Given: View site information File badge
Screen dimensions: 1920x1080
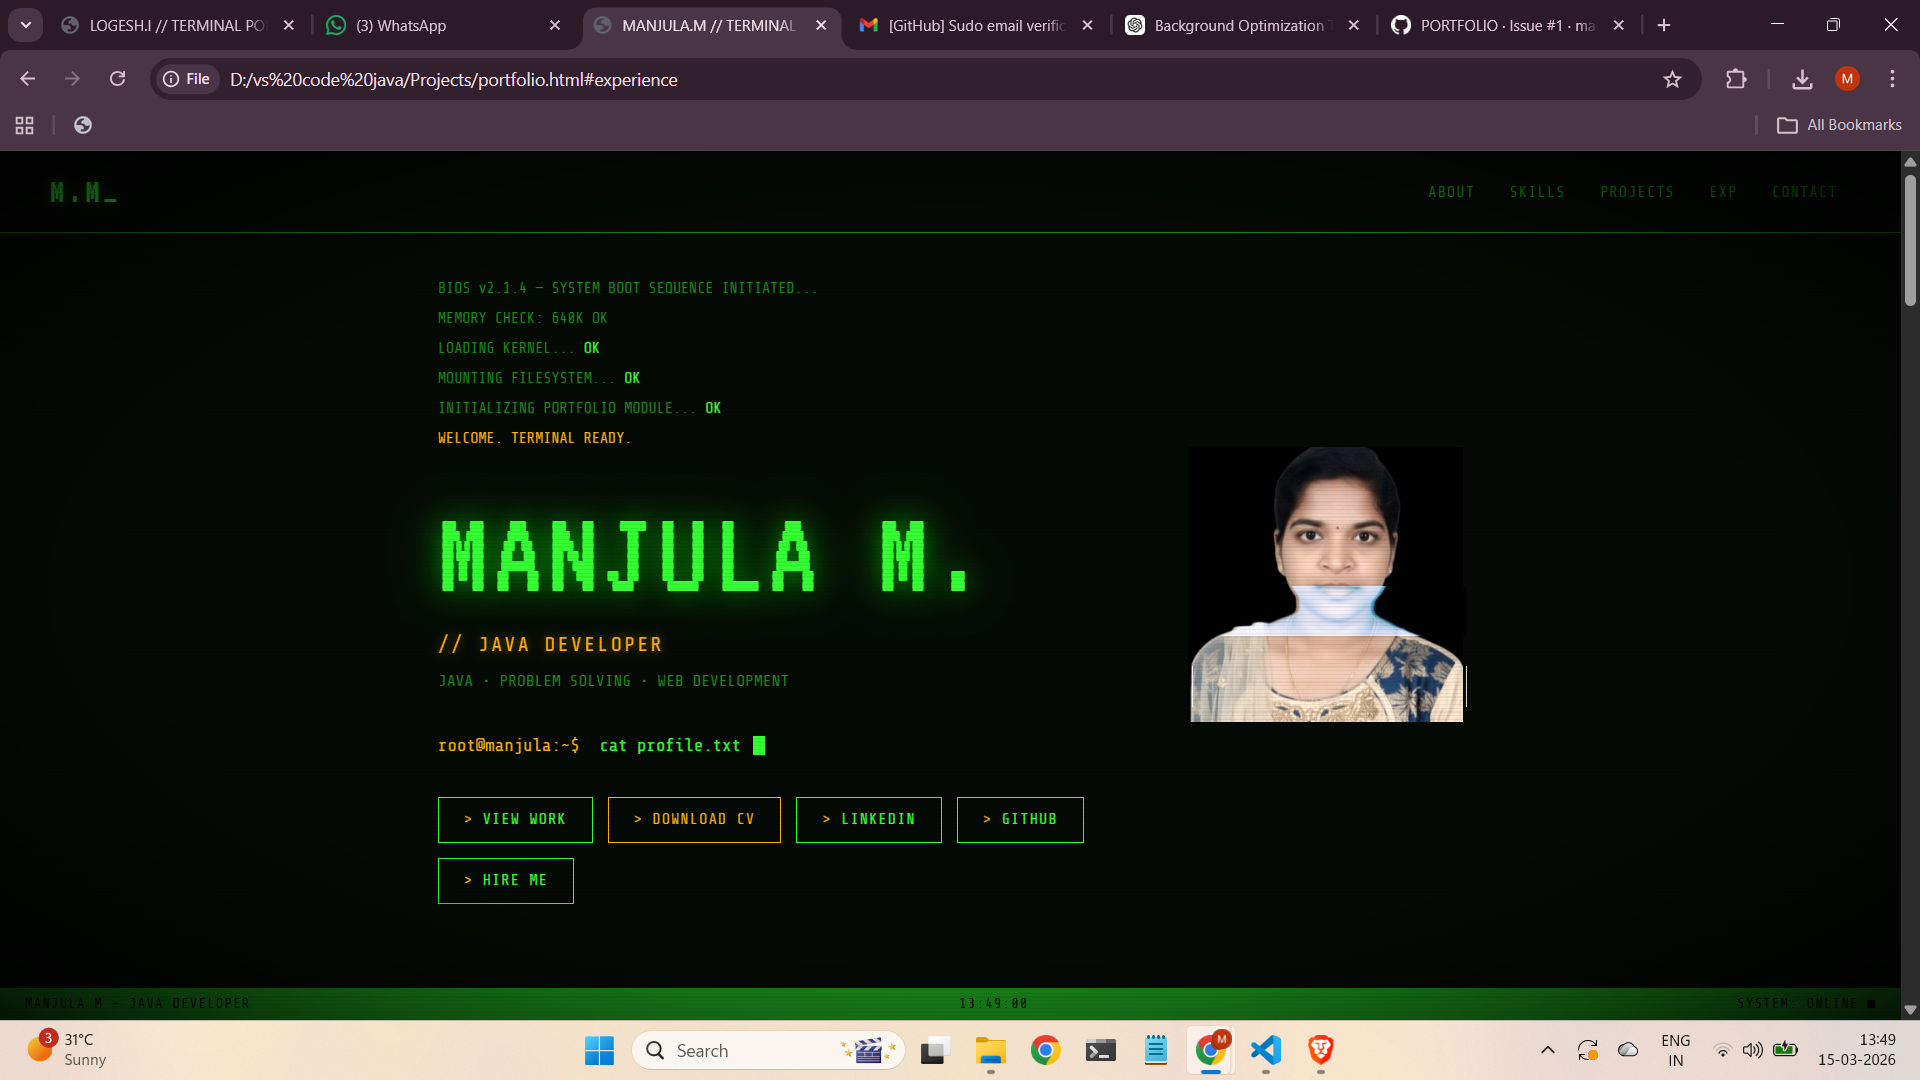Looking at the screenshot, I should click(x=187, y=79).
